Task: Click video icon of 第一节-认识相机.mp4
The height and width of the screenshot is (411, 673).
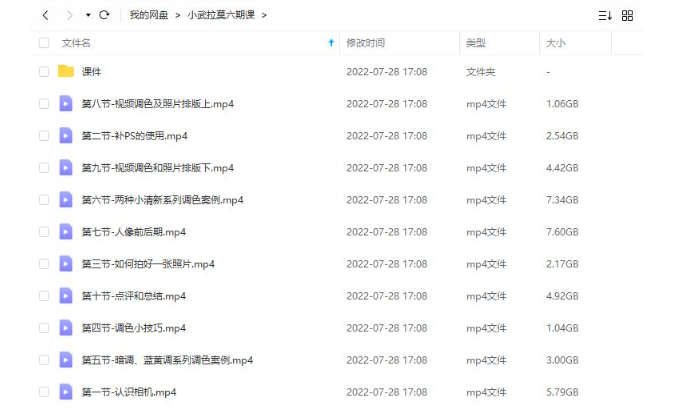Action: coord(66,392)
